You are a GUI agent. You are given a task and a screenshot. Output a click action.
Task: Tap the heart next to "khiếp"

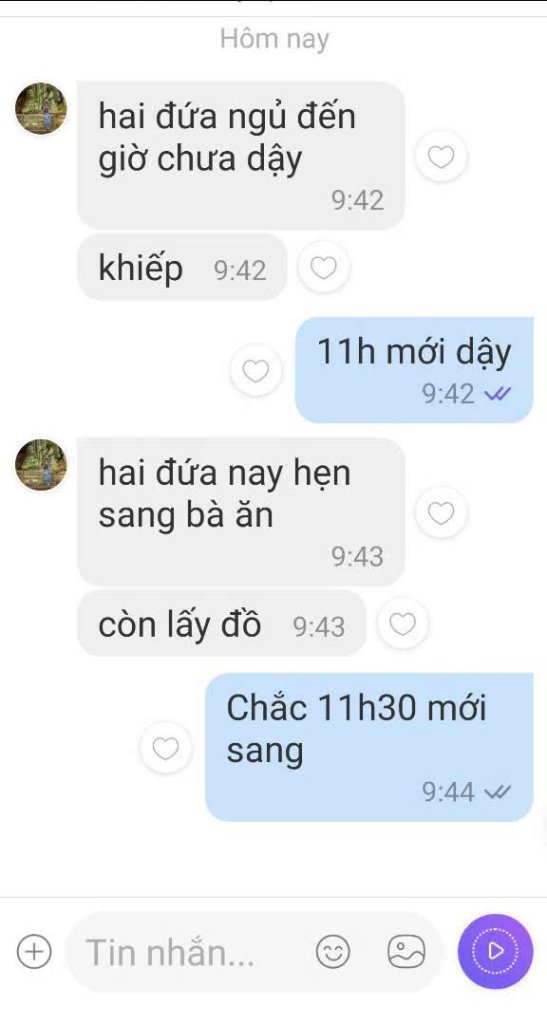(323, 267)
